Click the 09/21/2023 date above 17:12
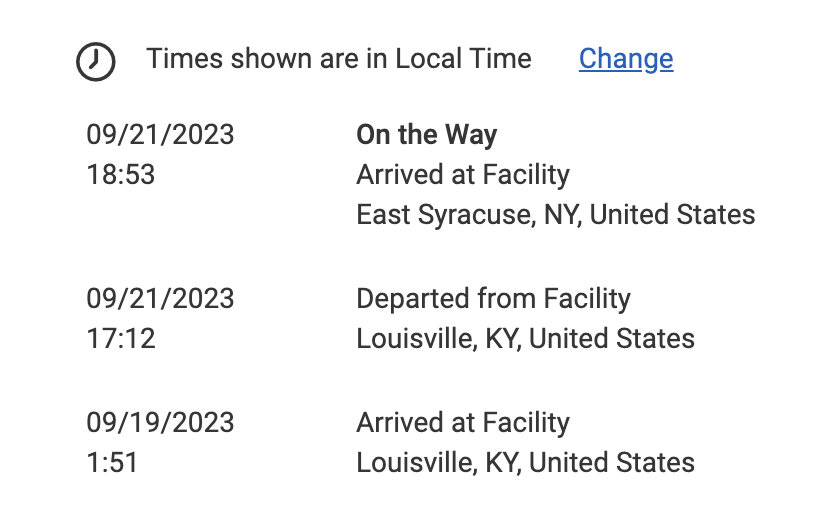The width and height of the screenshot is (834, 506). tap(160, 298)
